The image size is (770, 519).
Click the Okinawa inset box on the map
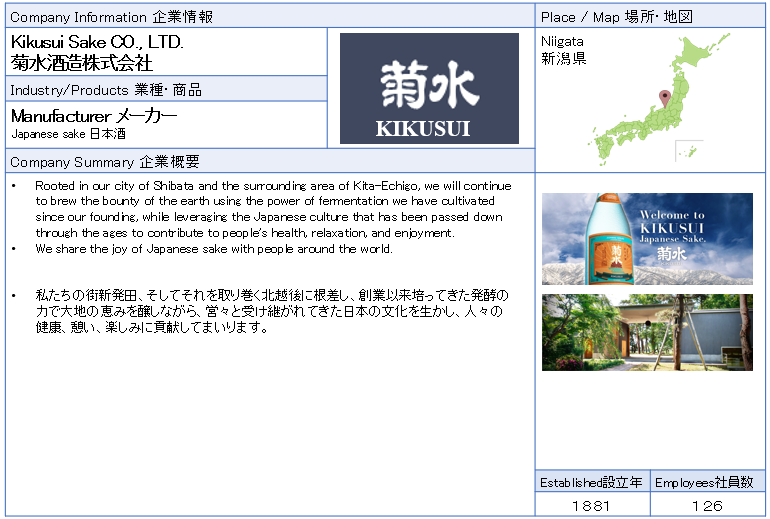click(688, 152)
